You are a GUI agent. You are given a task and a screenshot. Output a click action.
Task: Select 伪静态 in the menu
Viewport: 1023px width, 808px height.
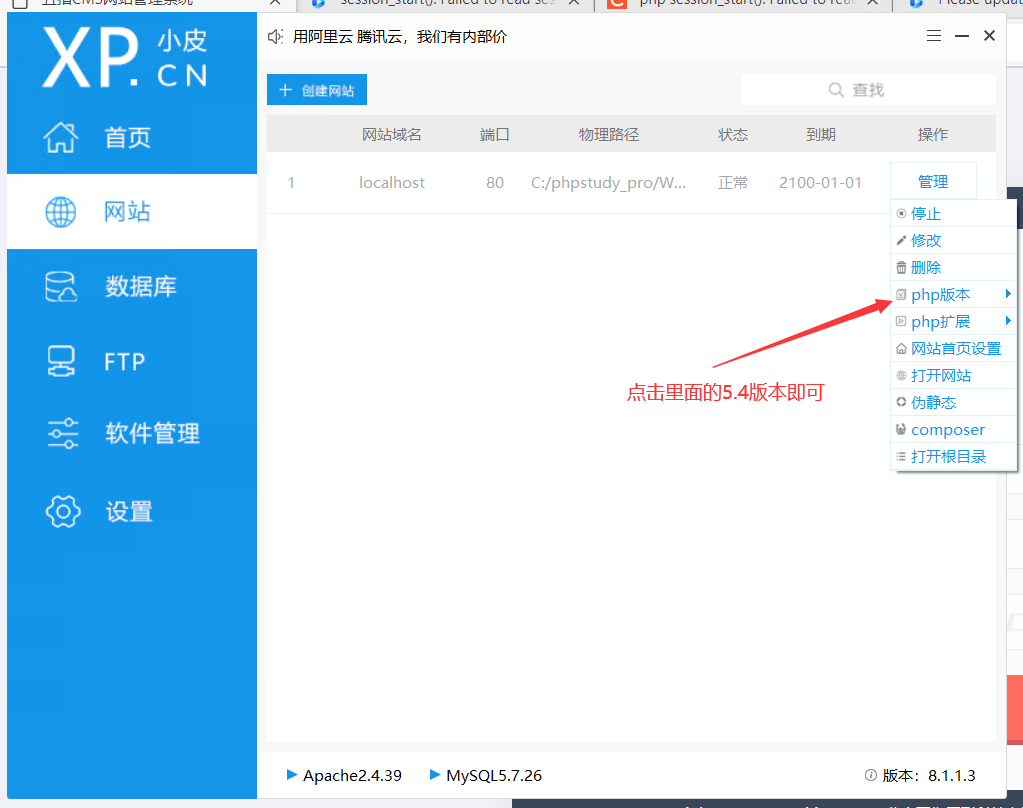coord(953,402)
